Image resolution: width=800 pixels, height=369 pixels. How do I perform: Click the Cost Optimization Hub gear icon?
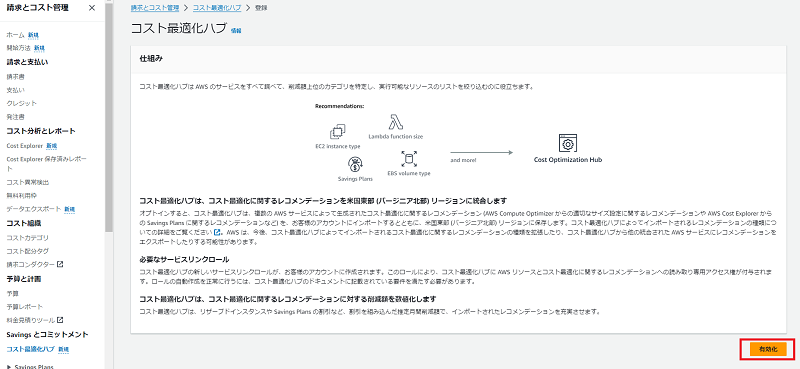tap(567, 143)
